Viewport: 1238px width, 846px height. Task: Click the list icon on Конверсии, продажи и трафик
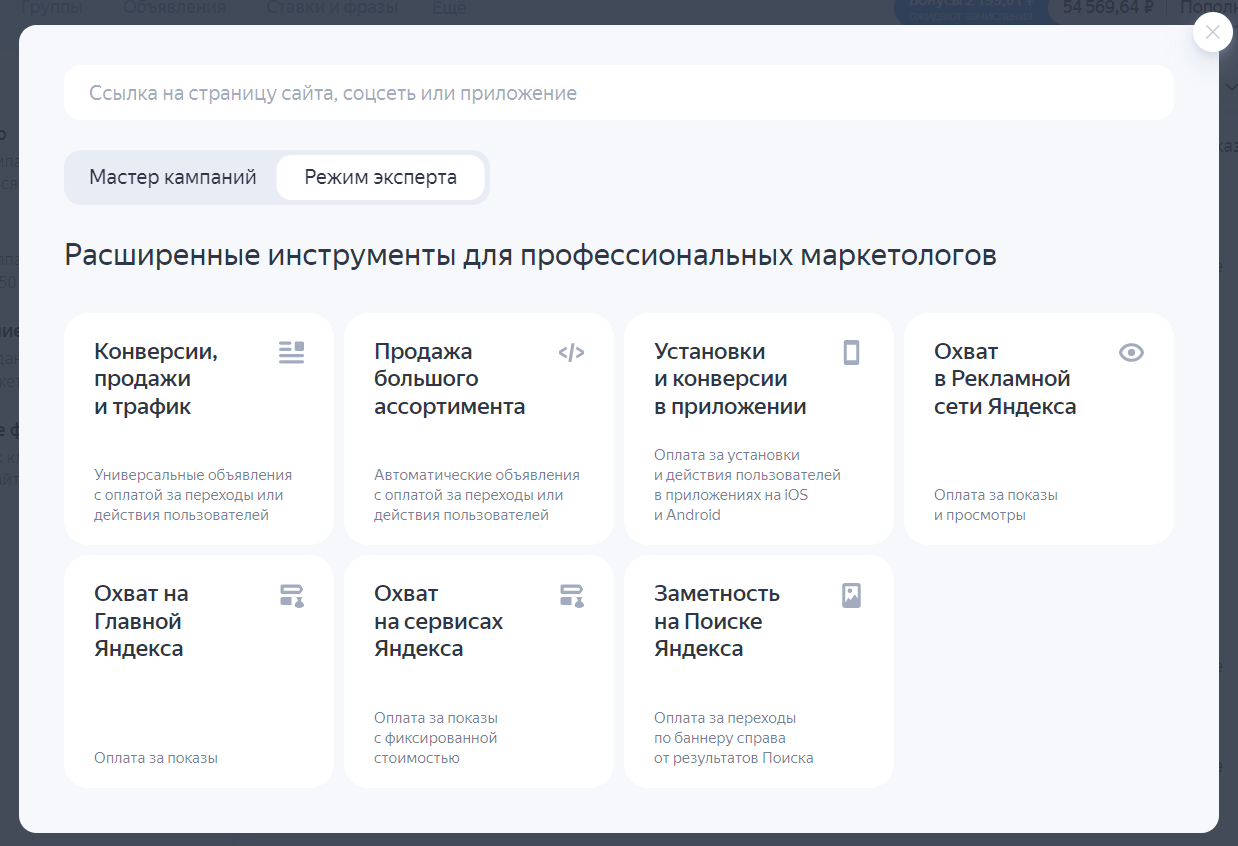(x=291, y=352)
